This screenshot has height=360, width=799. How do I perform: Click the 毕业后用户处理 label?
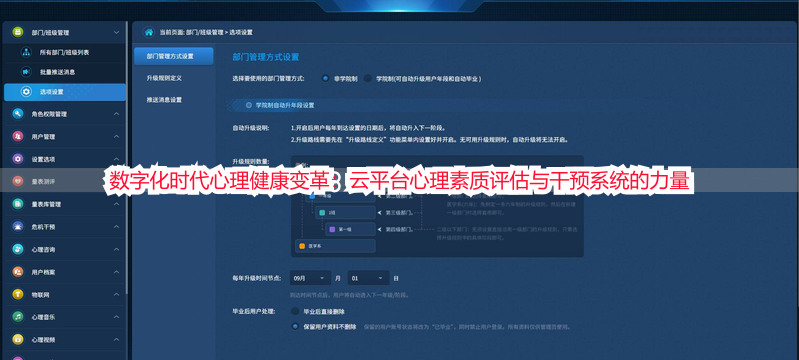[x=253, y=311]
